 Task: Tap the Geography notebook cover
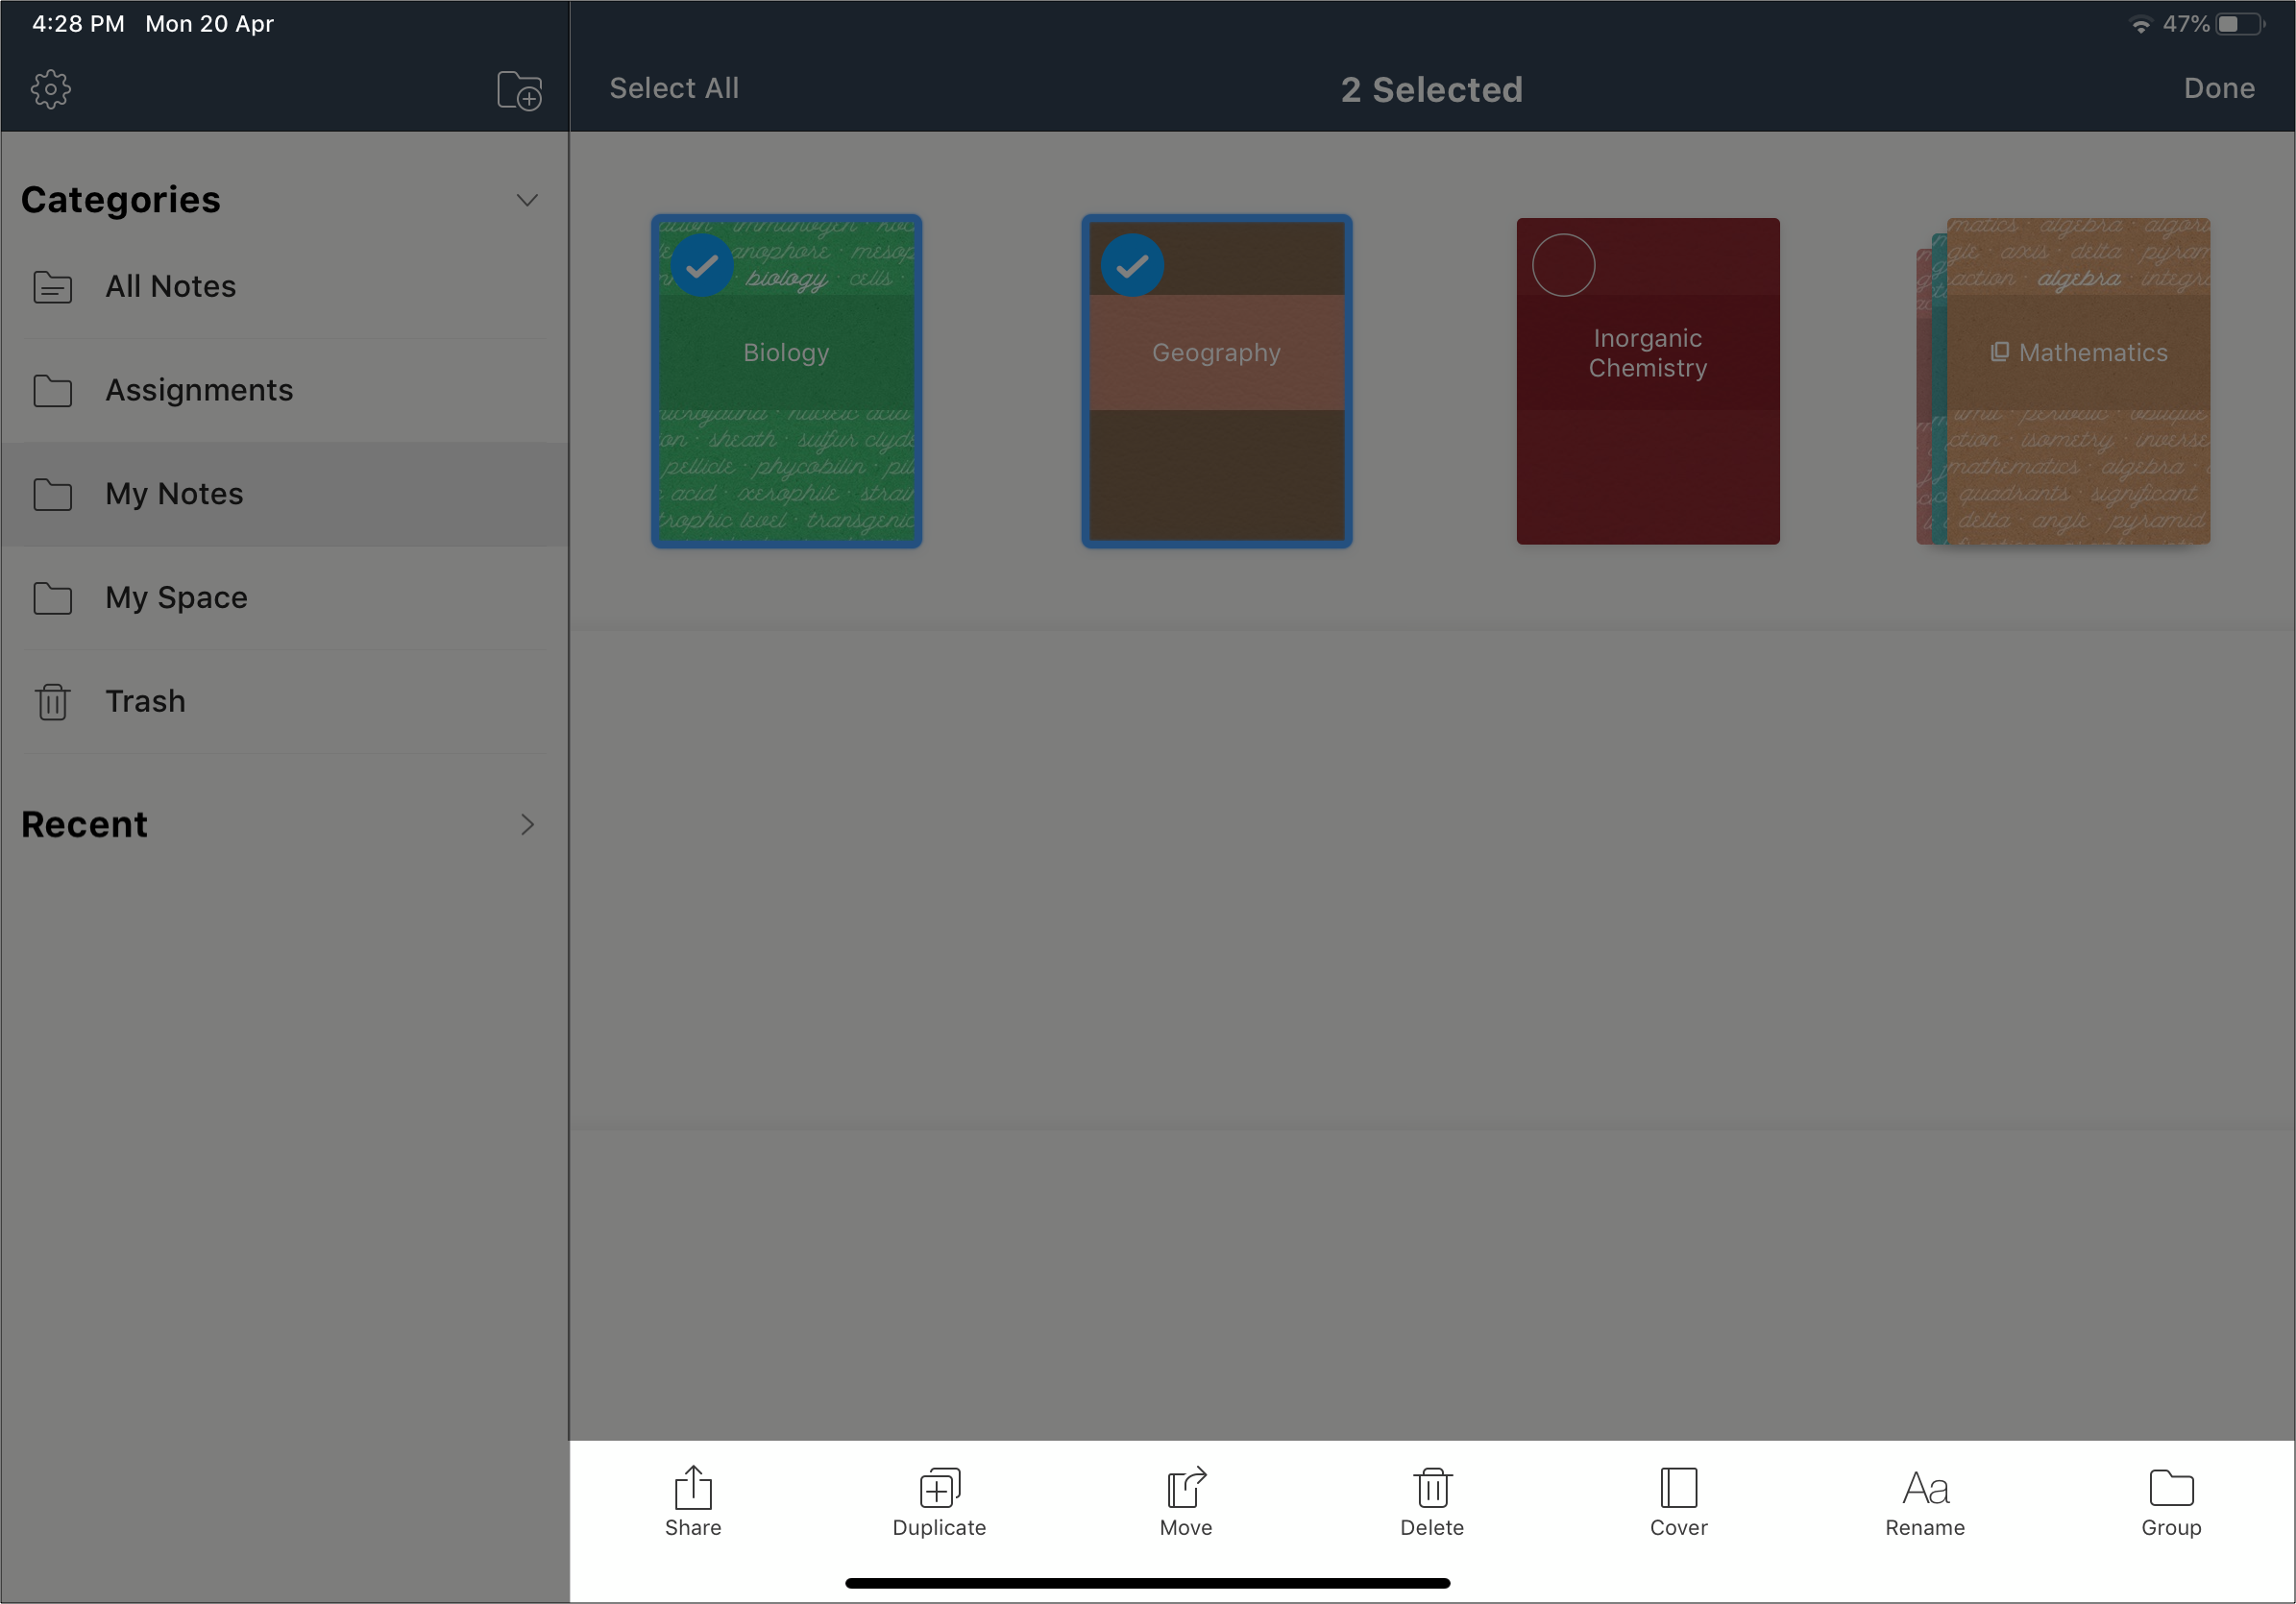(x=1217, y=381)
